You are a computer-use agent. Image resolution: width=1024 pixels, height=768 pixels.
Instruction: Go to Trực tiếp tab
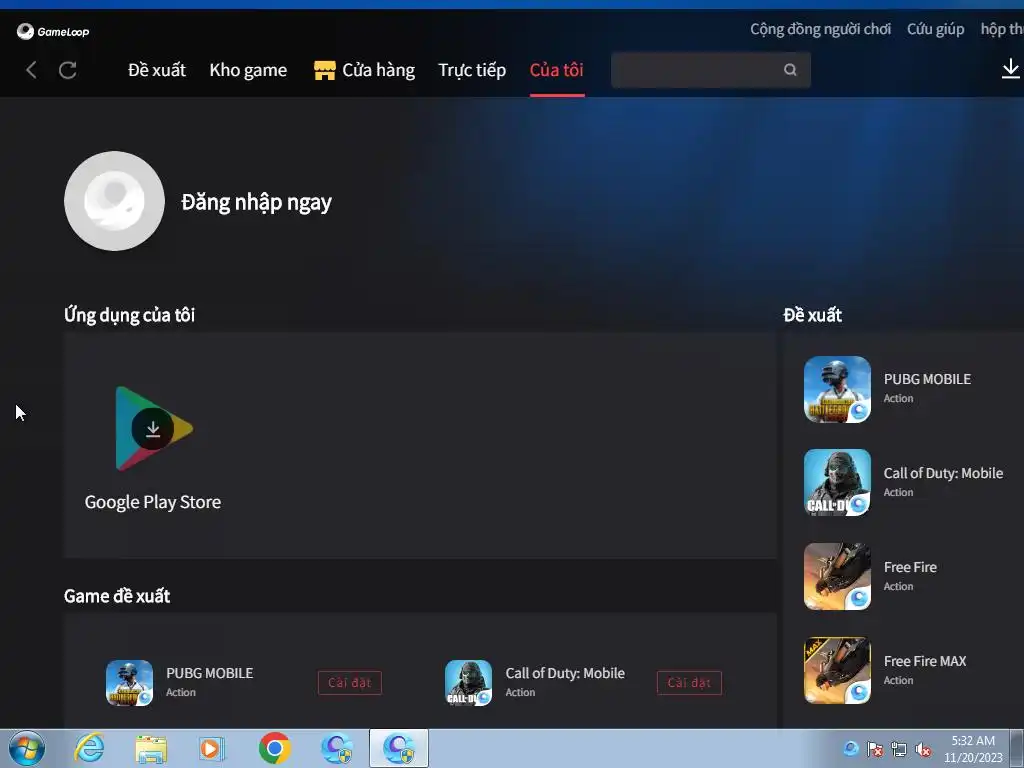pyautogui.click(x=472, y=70)
